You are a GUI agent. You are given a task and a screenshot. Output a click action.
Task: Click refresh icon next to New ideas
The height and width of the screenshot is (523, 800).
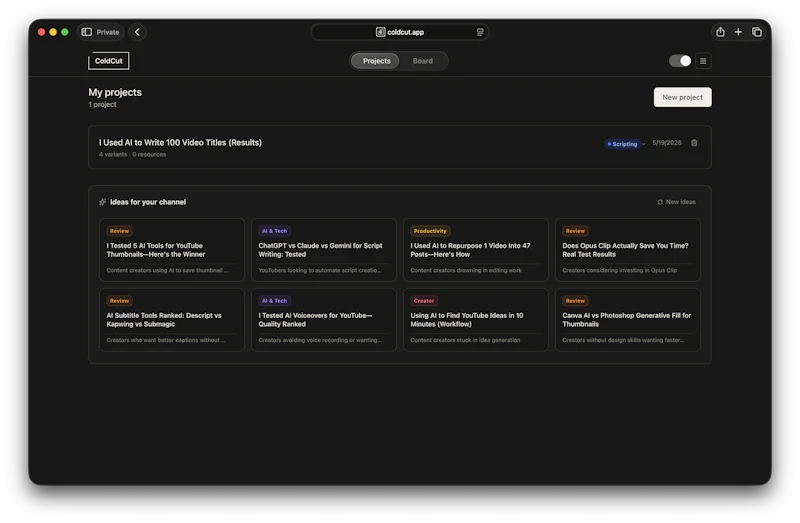[660, 202]
